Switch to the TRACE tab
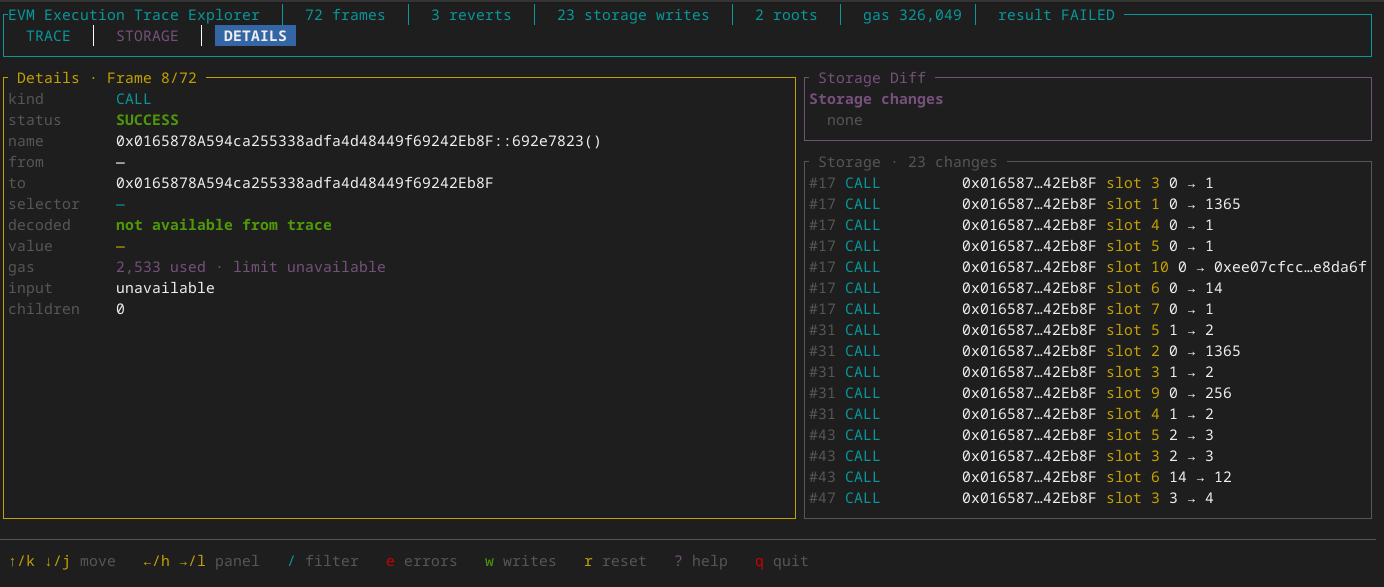Screen dimensions: 1384x587 tap(48, 36)
